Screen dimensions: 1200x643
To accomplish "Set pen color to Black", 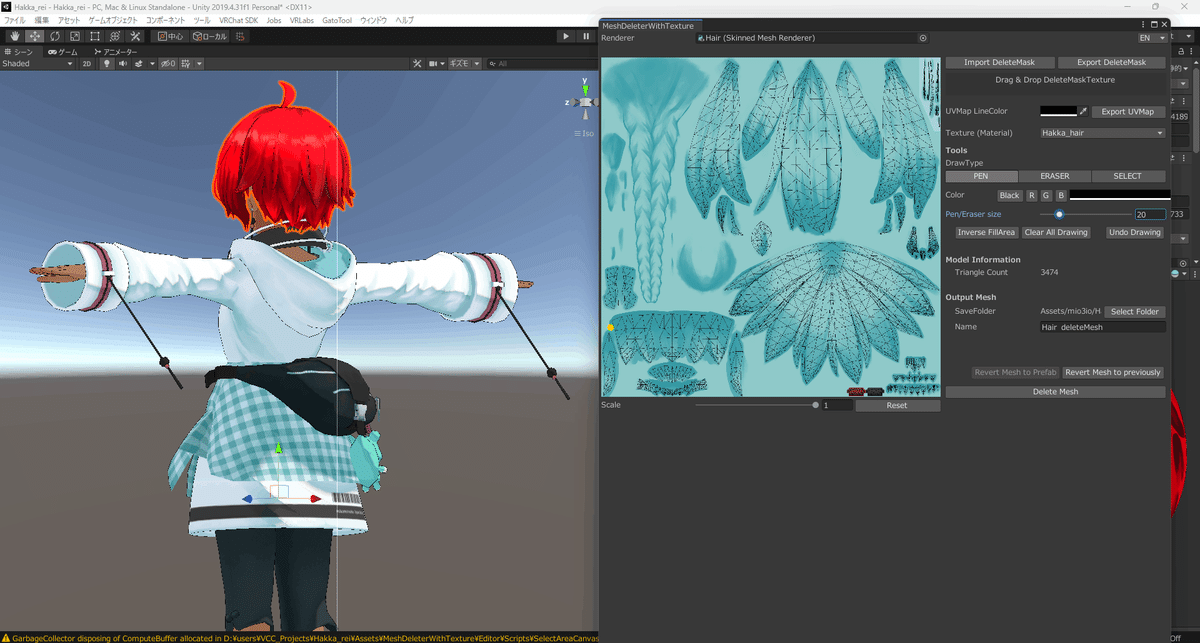I will 1009,196.
